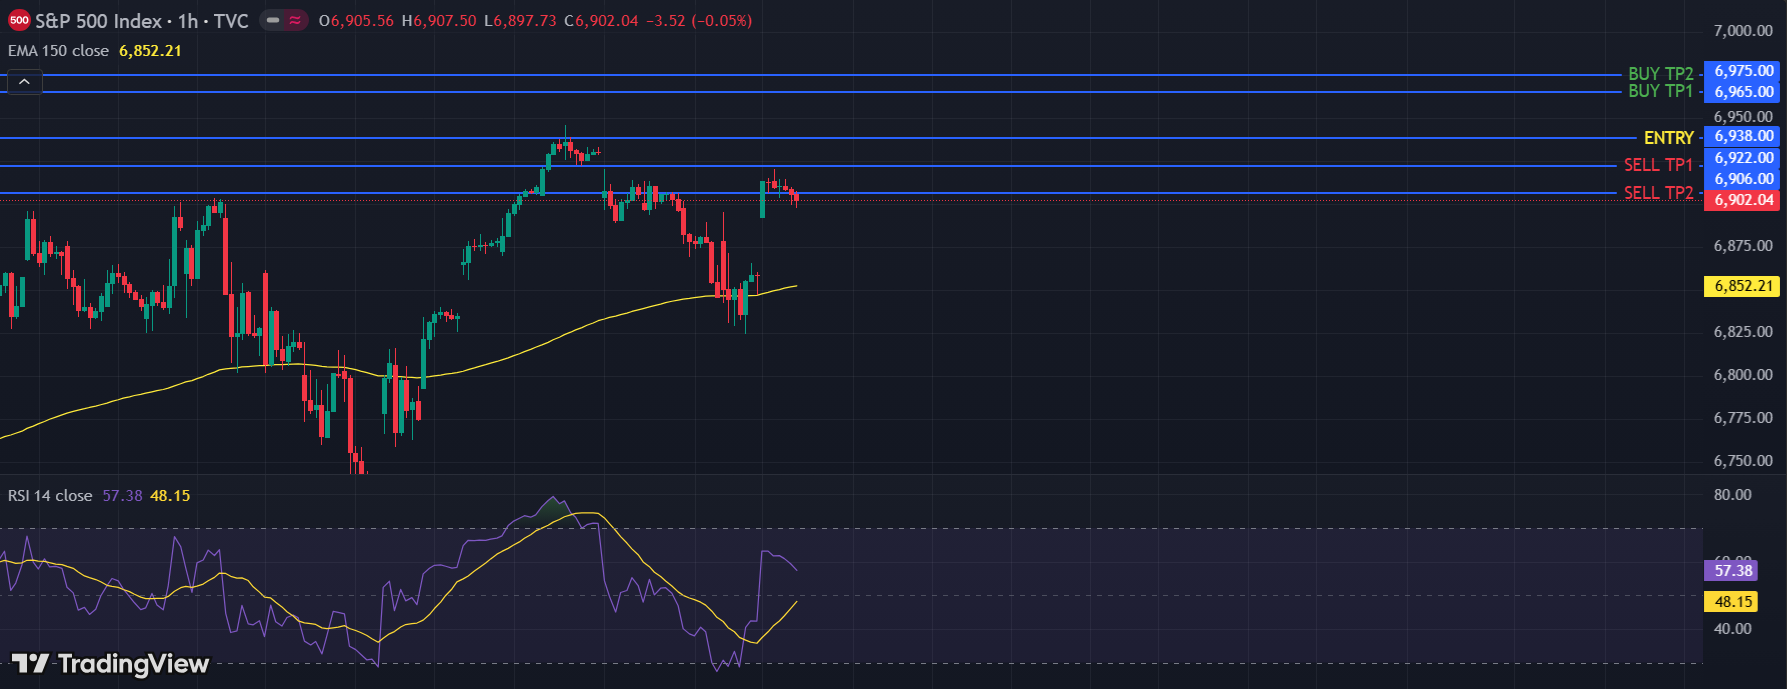Click the pink approximate-equal data icon
1787x689 pixels.
tap(295, 21)
